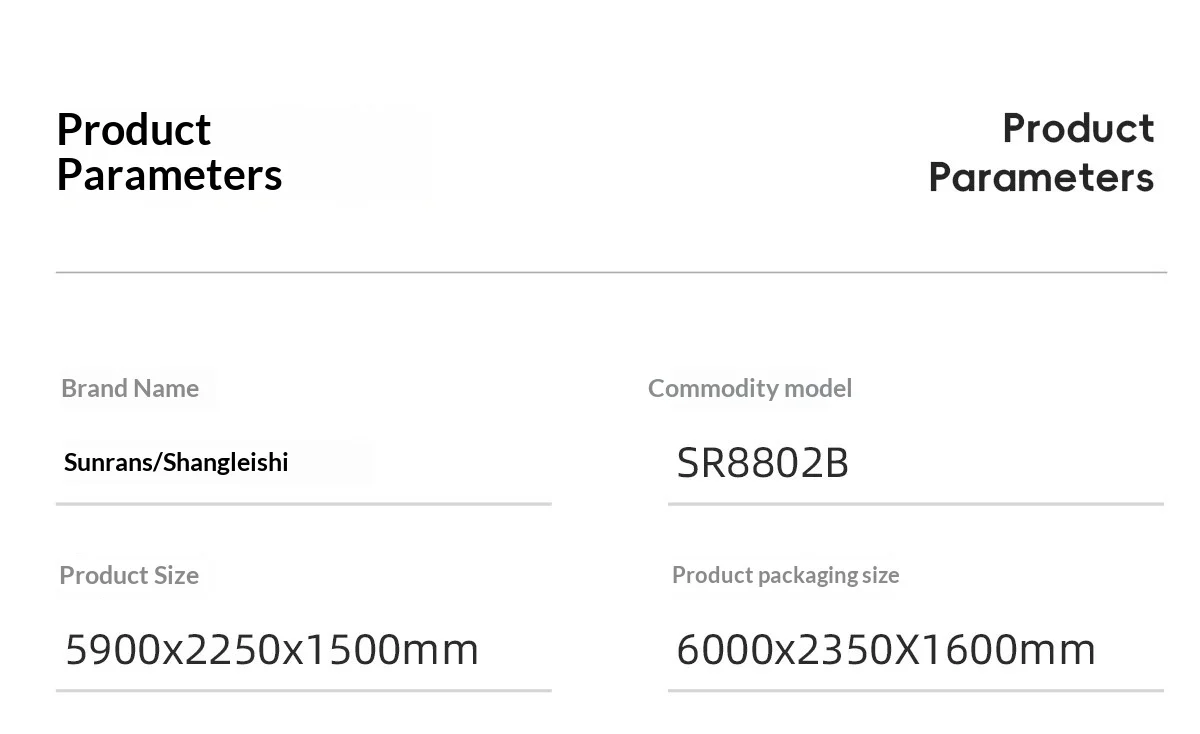
Task: Click the word Product in the left heading
Action: click(x=134, y=129)
